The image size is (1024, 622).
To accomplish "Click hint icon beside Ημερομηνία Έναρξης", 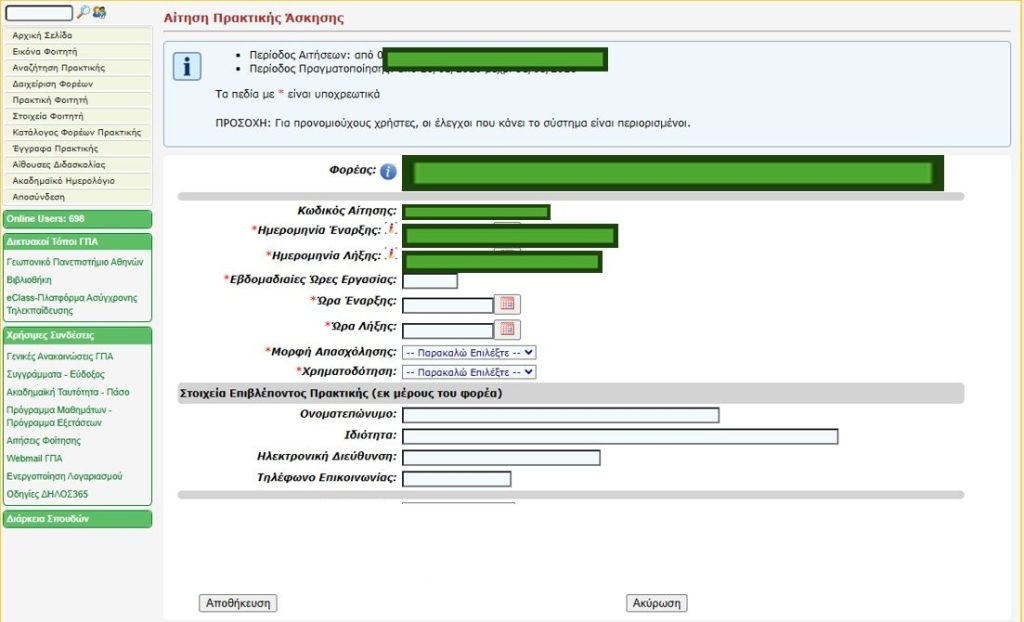I will [392, 229].
